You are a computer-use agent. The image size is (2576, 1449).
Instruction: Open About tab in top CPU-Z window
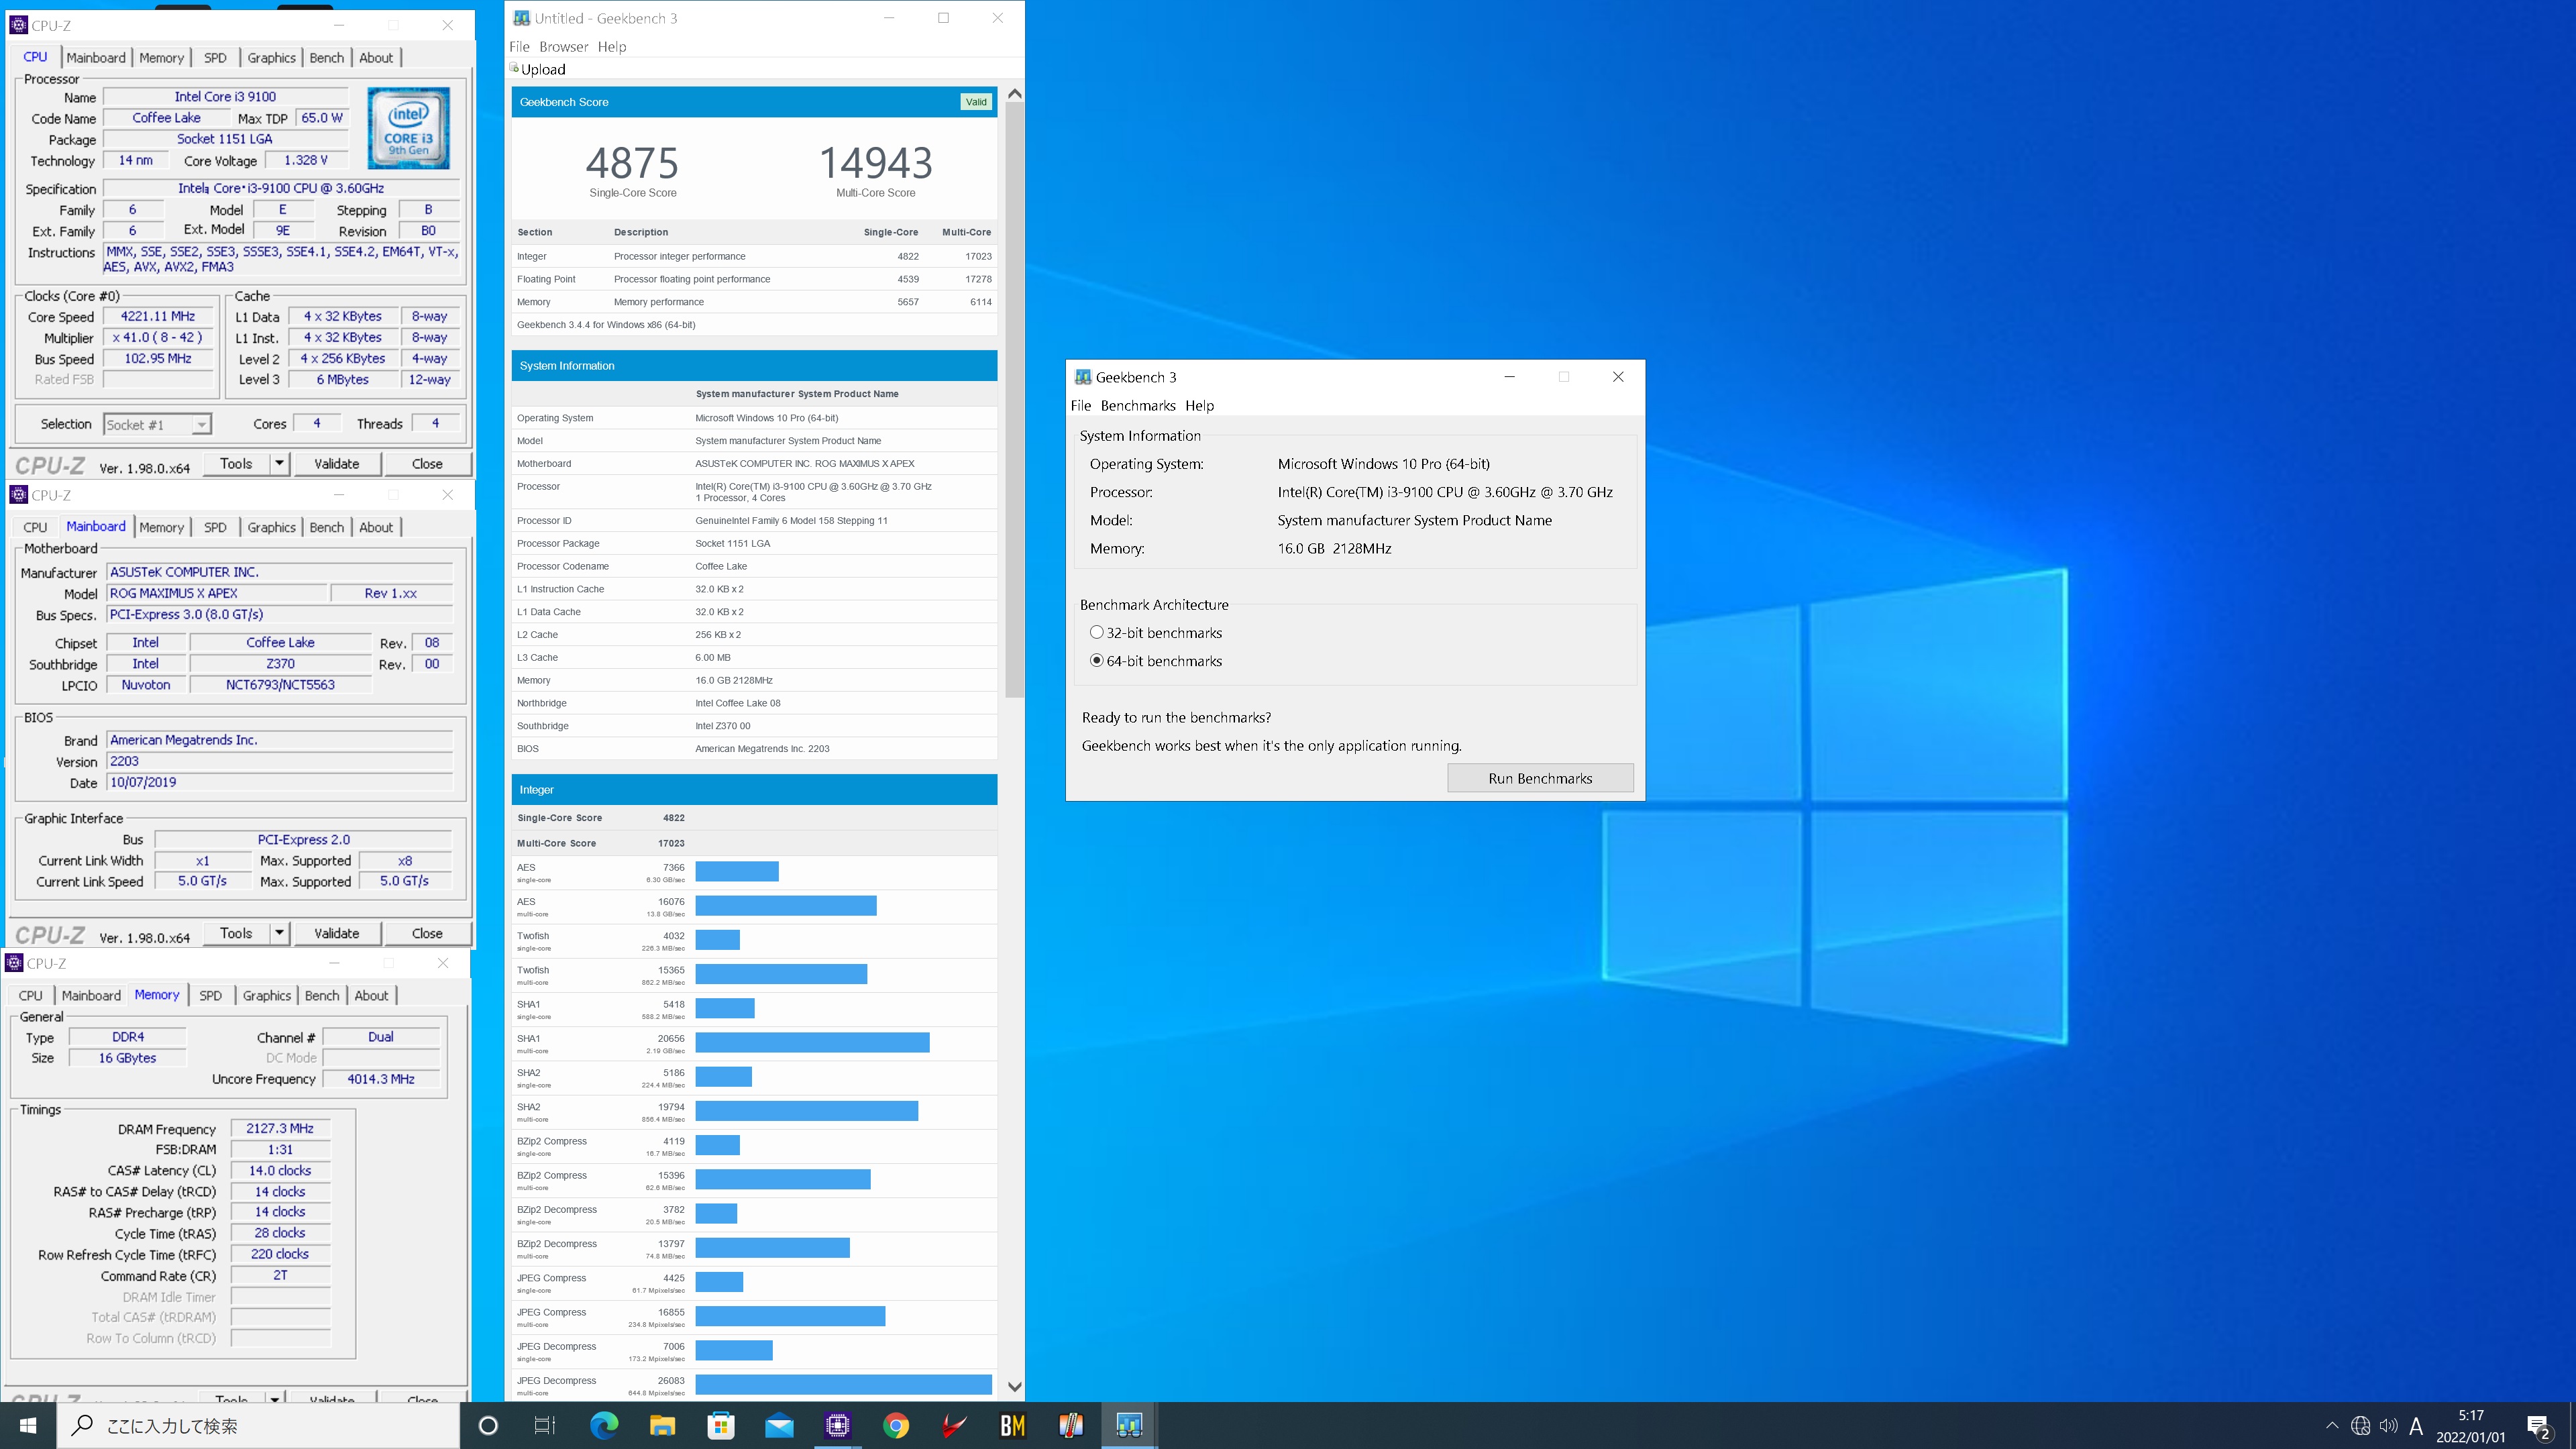(376, 58)
